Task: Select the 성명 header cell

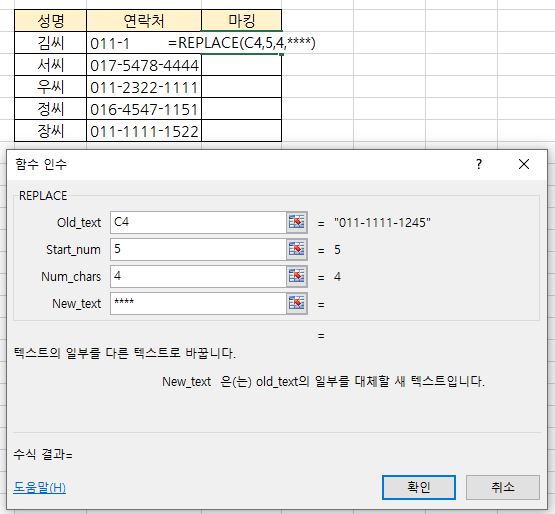Action: [51, 21]
